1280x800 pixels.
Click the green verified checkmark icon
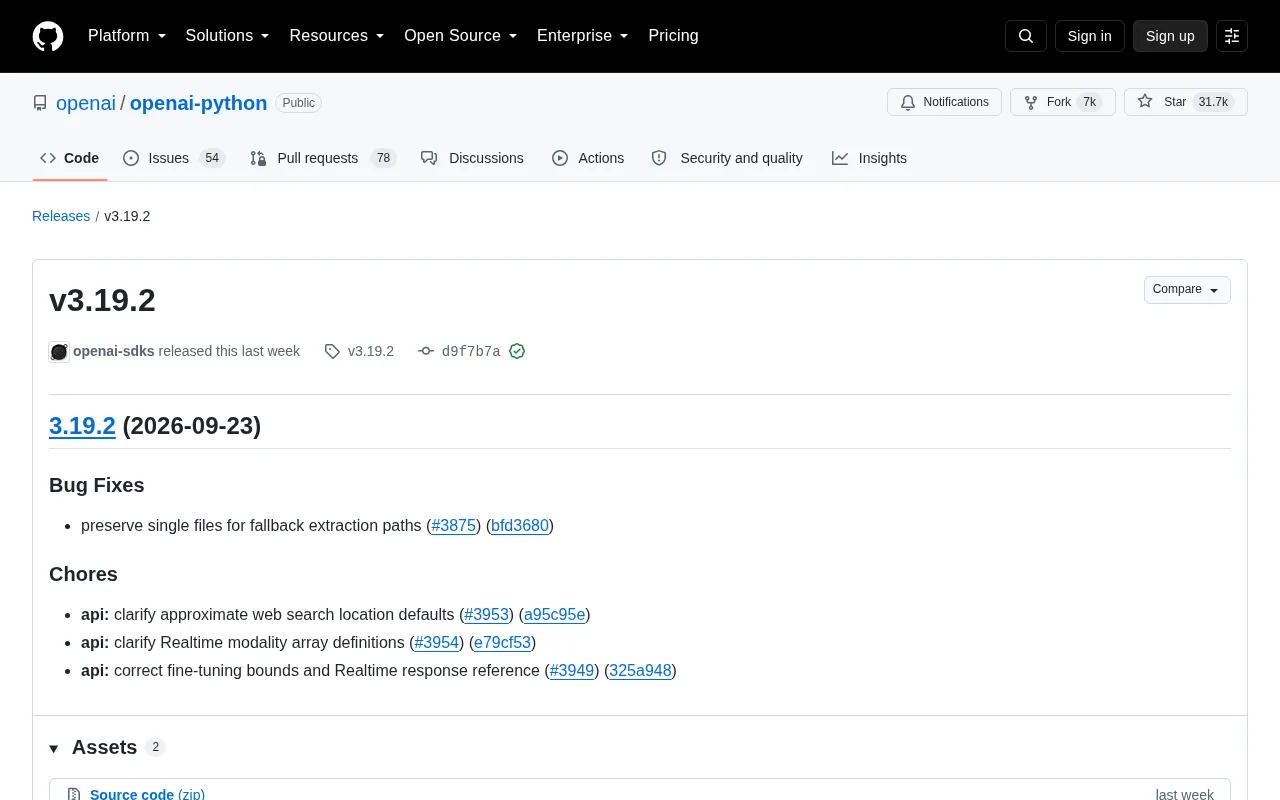(x=517, y=351)
